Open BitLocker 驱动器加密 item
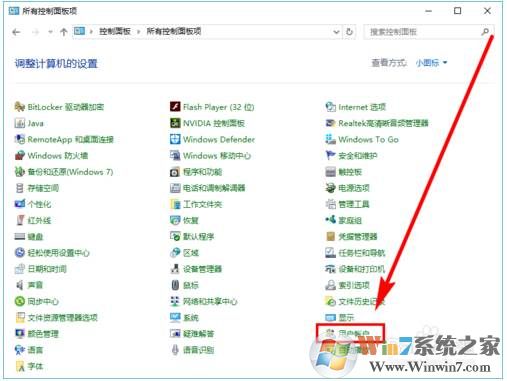507x381 pixels. 59,107
